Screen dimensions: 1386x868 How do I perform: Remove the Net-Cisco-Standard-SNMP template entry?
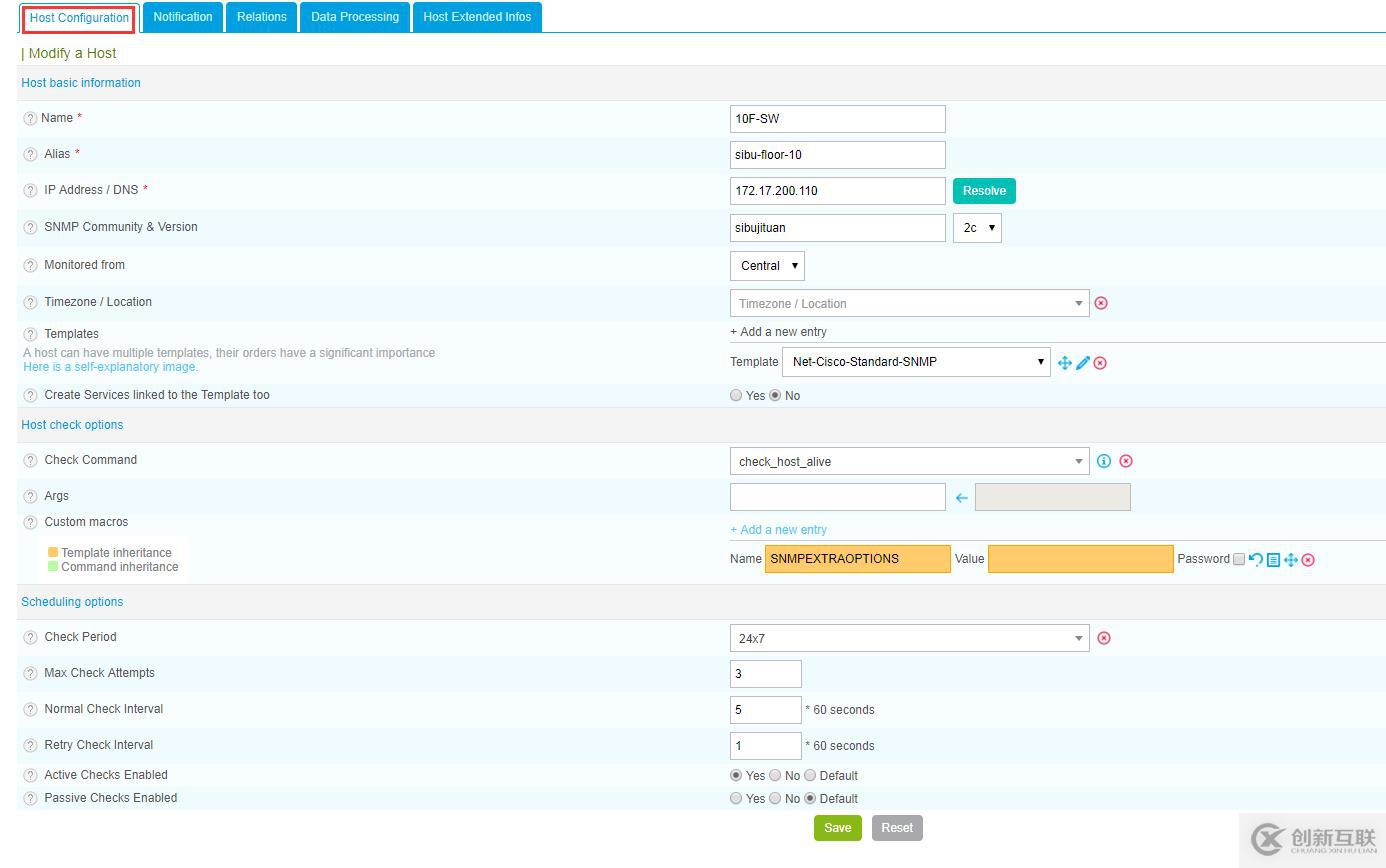pos(1100,363)
